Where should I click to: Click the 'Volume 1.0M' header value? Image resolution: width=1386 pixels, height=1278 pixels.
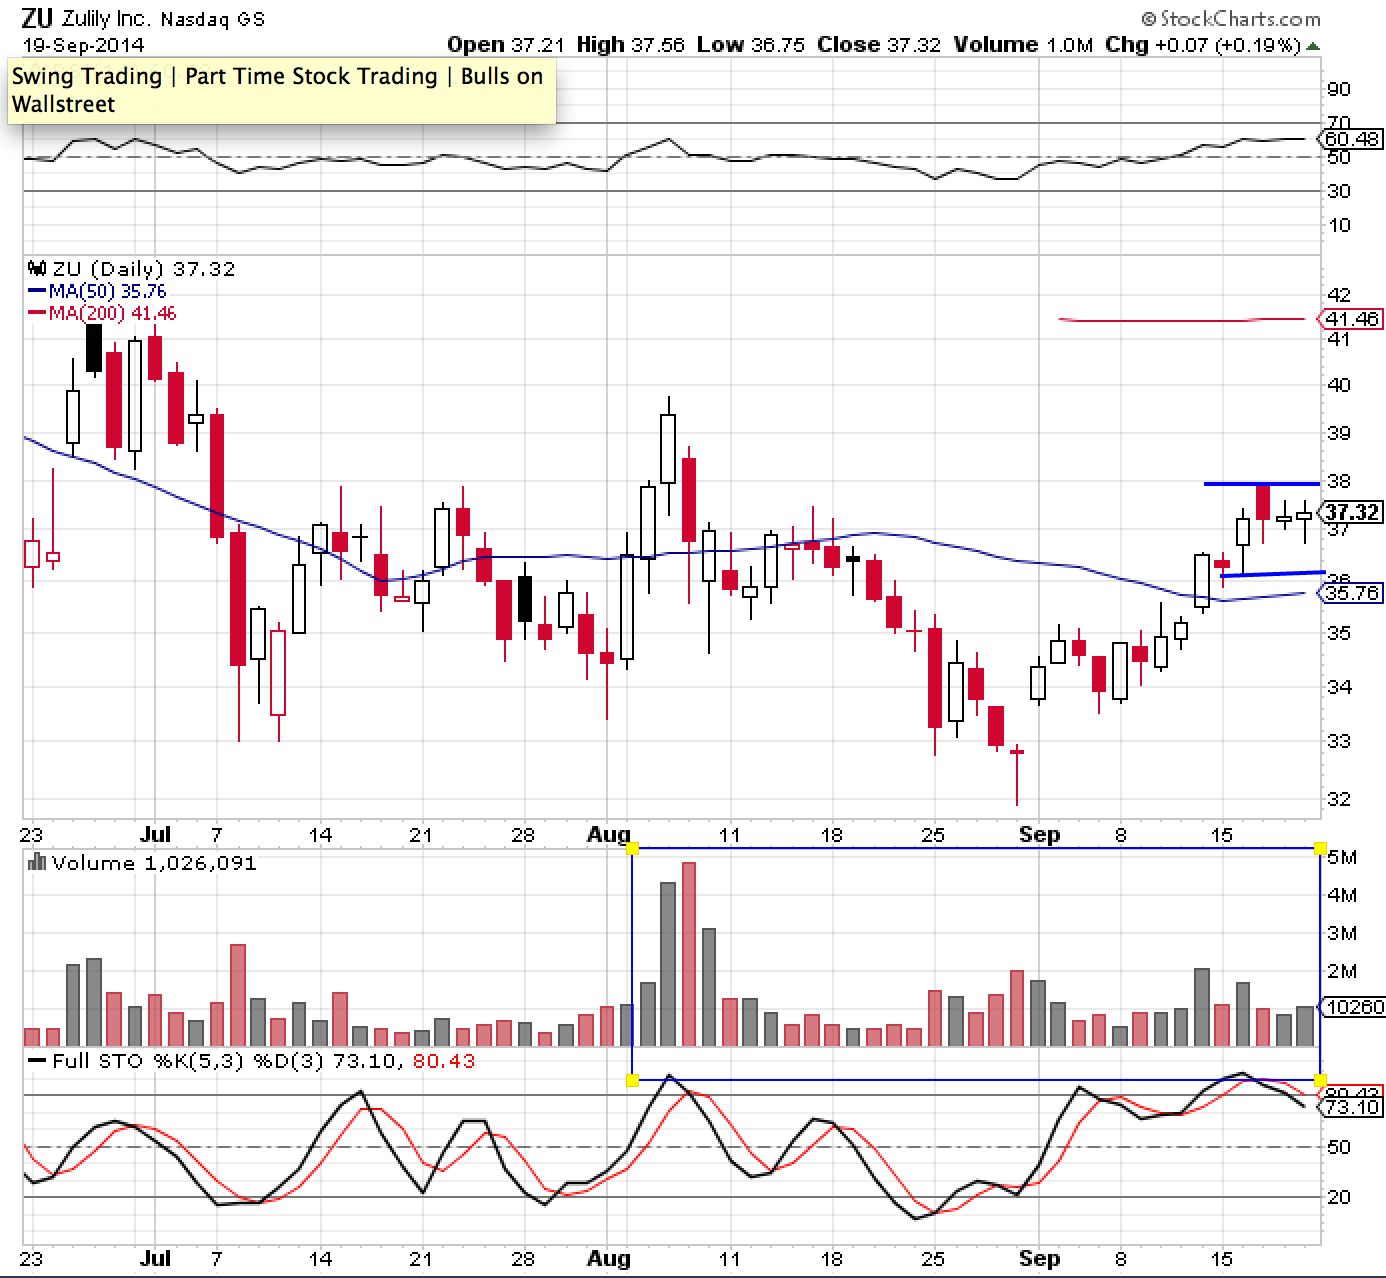1023,45
